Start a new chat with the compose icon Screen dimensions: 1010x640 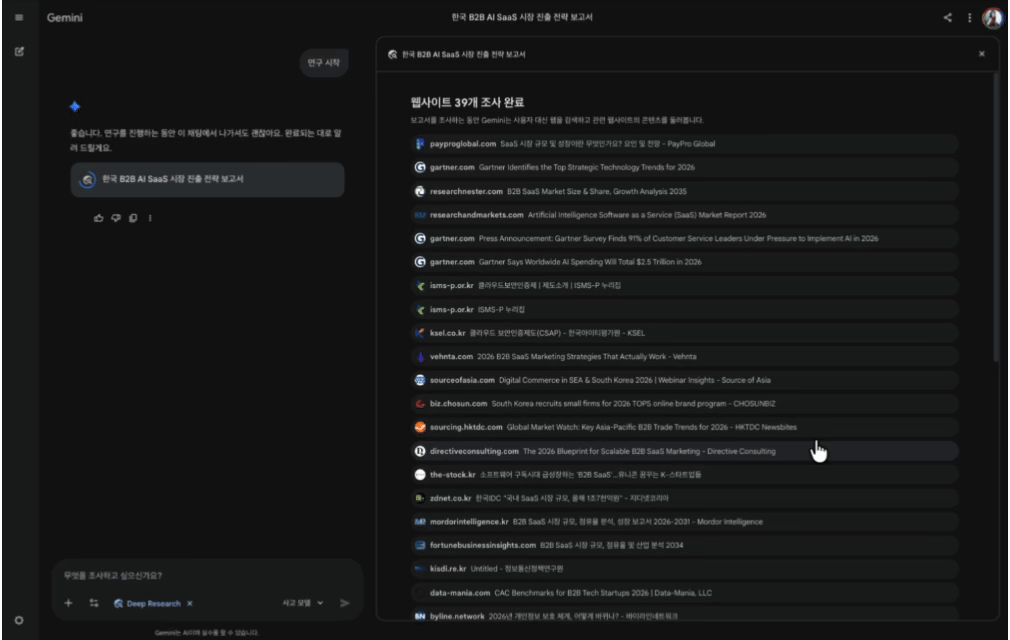pyautogui.click(x=19, y=52)
